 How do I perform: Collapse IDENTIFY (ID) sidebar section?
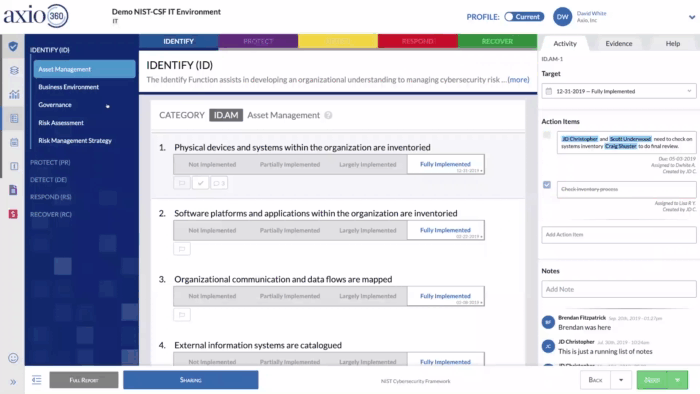50,50
